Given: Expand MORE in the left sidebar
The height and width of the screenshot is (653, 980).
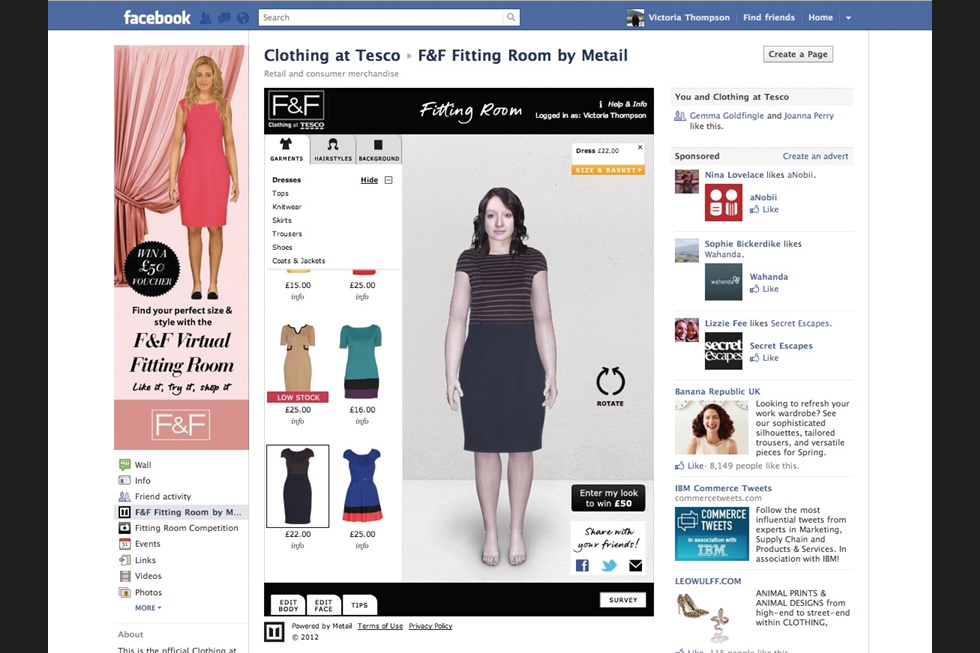Looking at the screenshot, I should point(148,608).
